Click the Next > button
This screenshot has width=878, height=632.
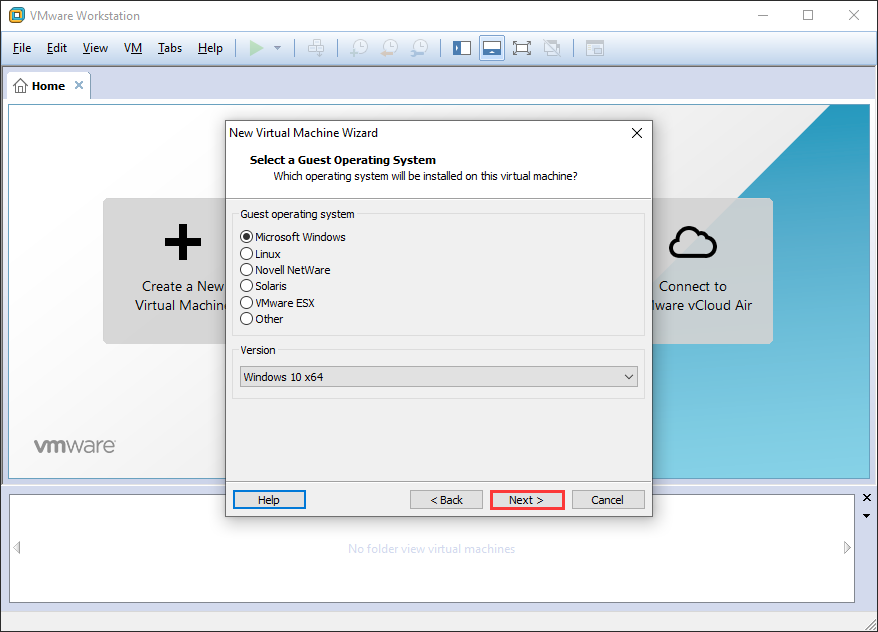pyautogui.click(x=526, y=500)
